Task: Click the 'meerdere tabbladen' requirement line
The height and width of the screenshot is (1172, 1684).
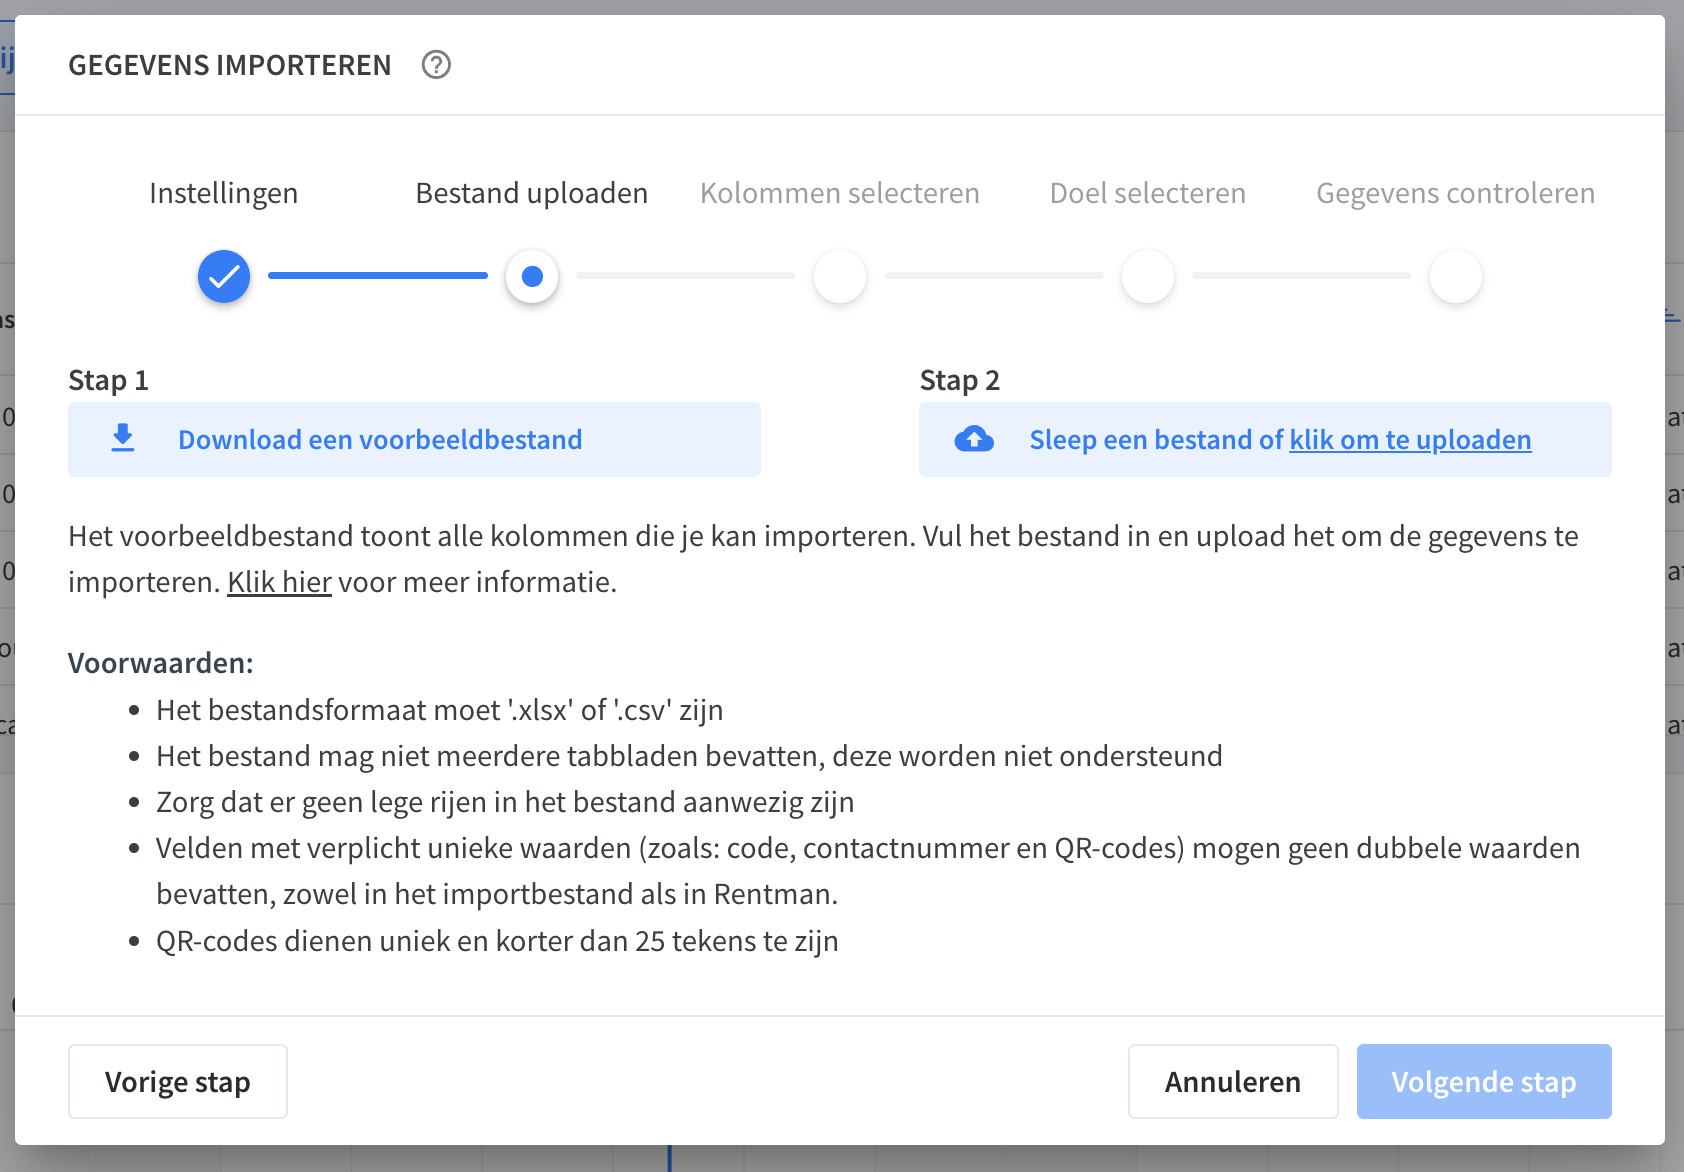Action: click(689, 756)
